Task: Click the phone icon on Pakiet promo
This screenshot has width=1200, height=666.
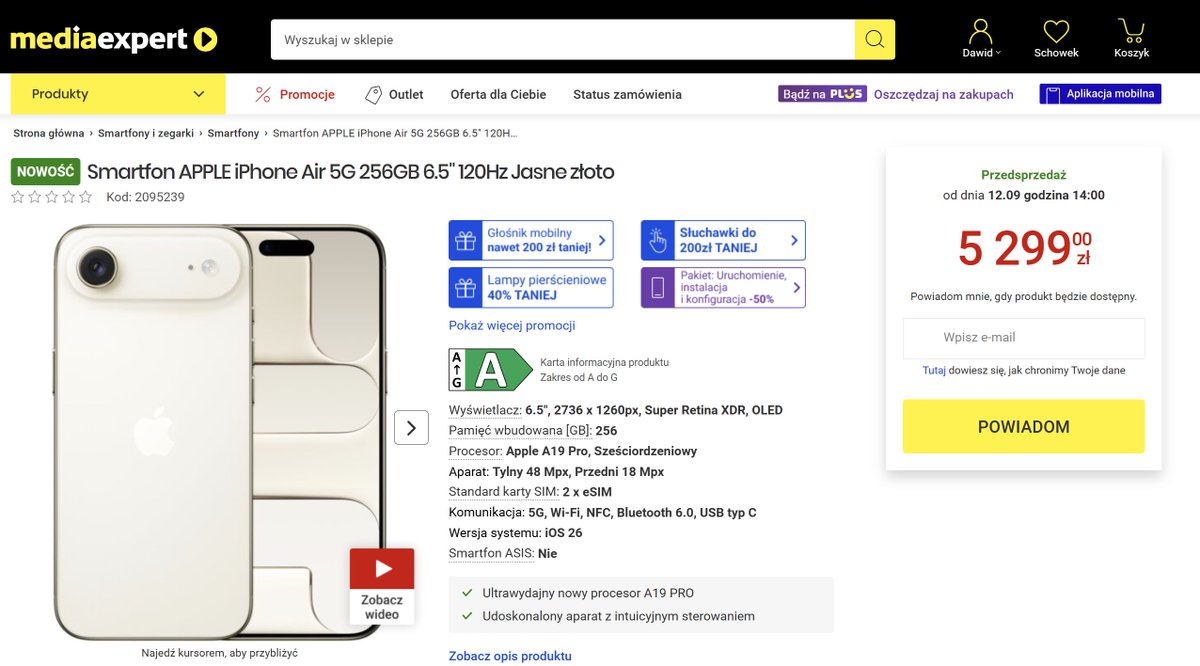Action: 657,288
